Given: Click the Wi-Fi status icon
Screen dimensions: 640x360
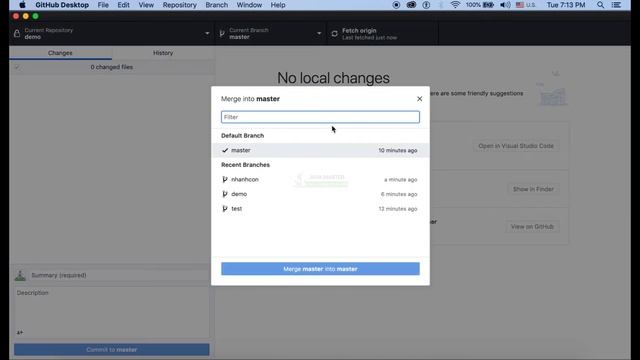Looking at the screenshot, I should 455,5.
